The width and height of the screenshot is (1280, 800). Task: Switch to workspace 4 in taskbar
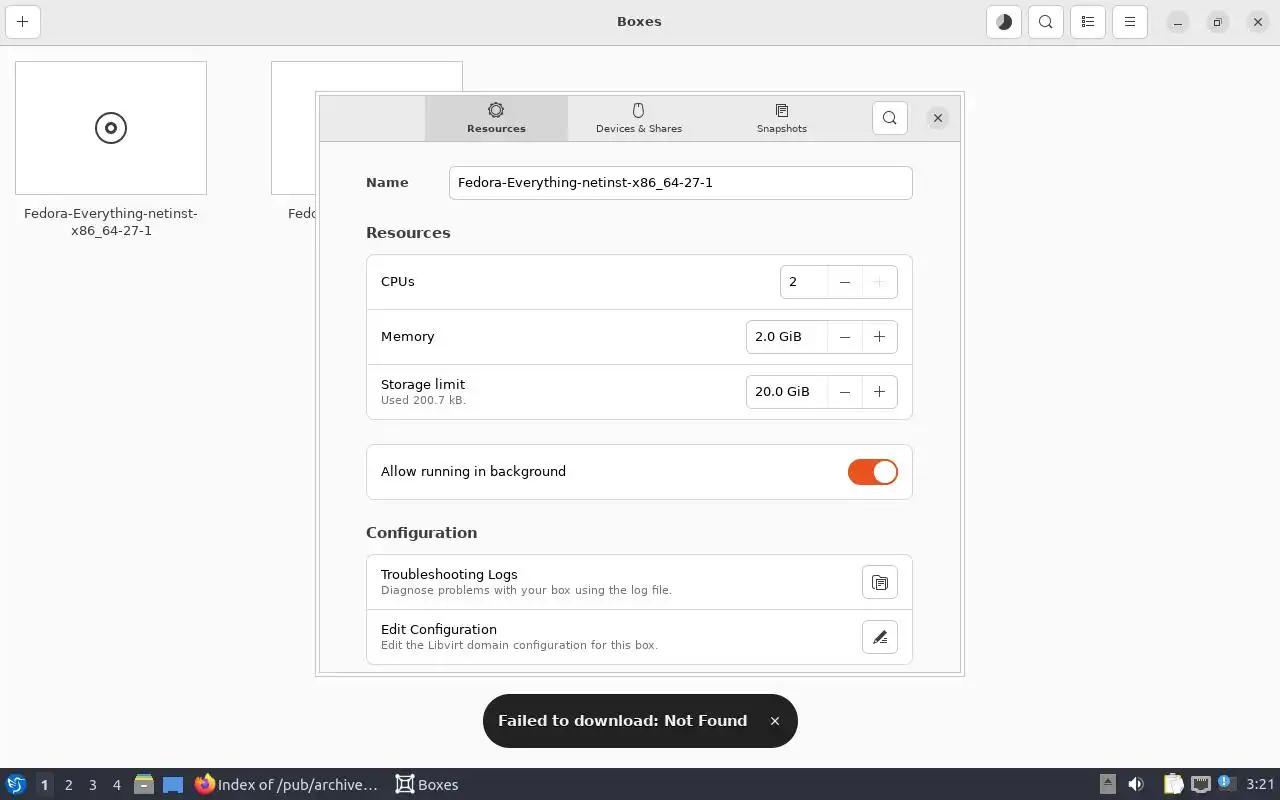pyautogui.click(x=116, y=785)
